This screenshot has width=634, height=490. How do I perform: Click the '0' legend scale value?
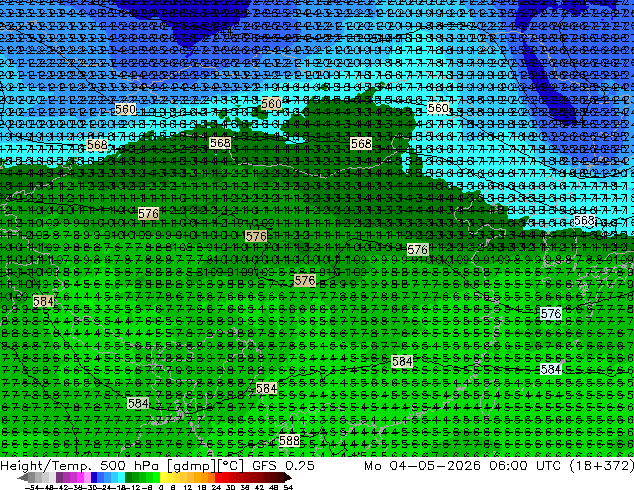pos(161,487)
